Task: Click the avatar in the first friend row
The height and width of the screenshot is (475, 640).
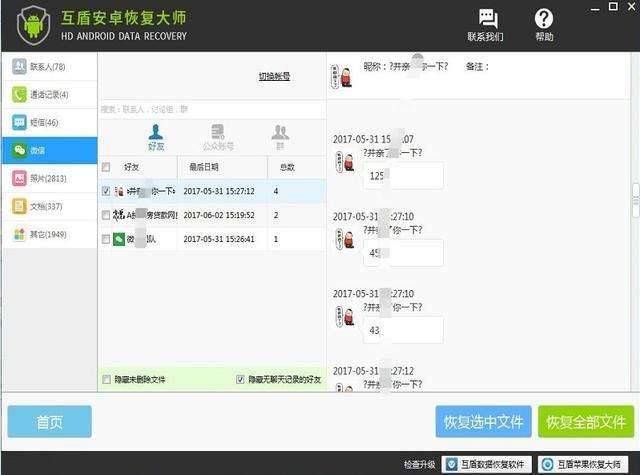Action: (119, 191)
